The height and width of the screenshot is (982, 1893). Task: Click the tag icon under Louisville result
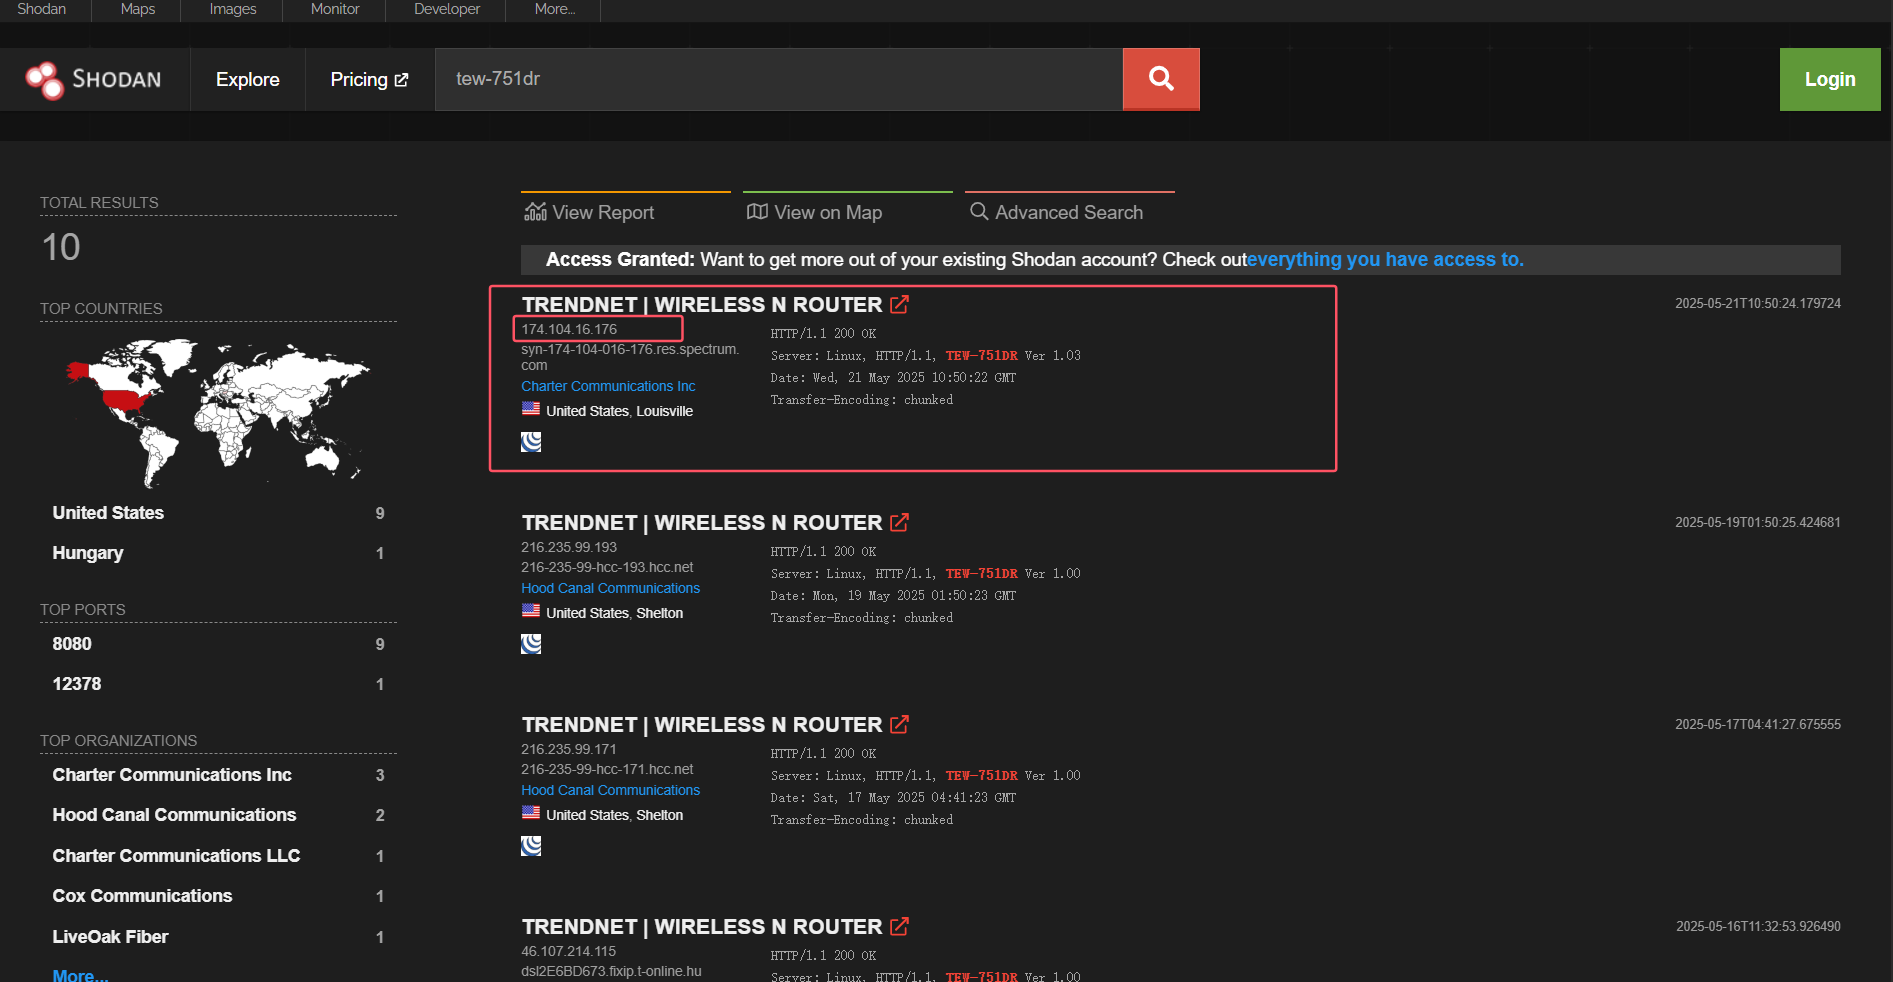(x=531, y=442)
